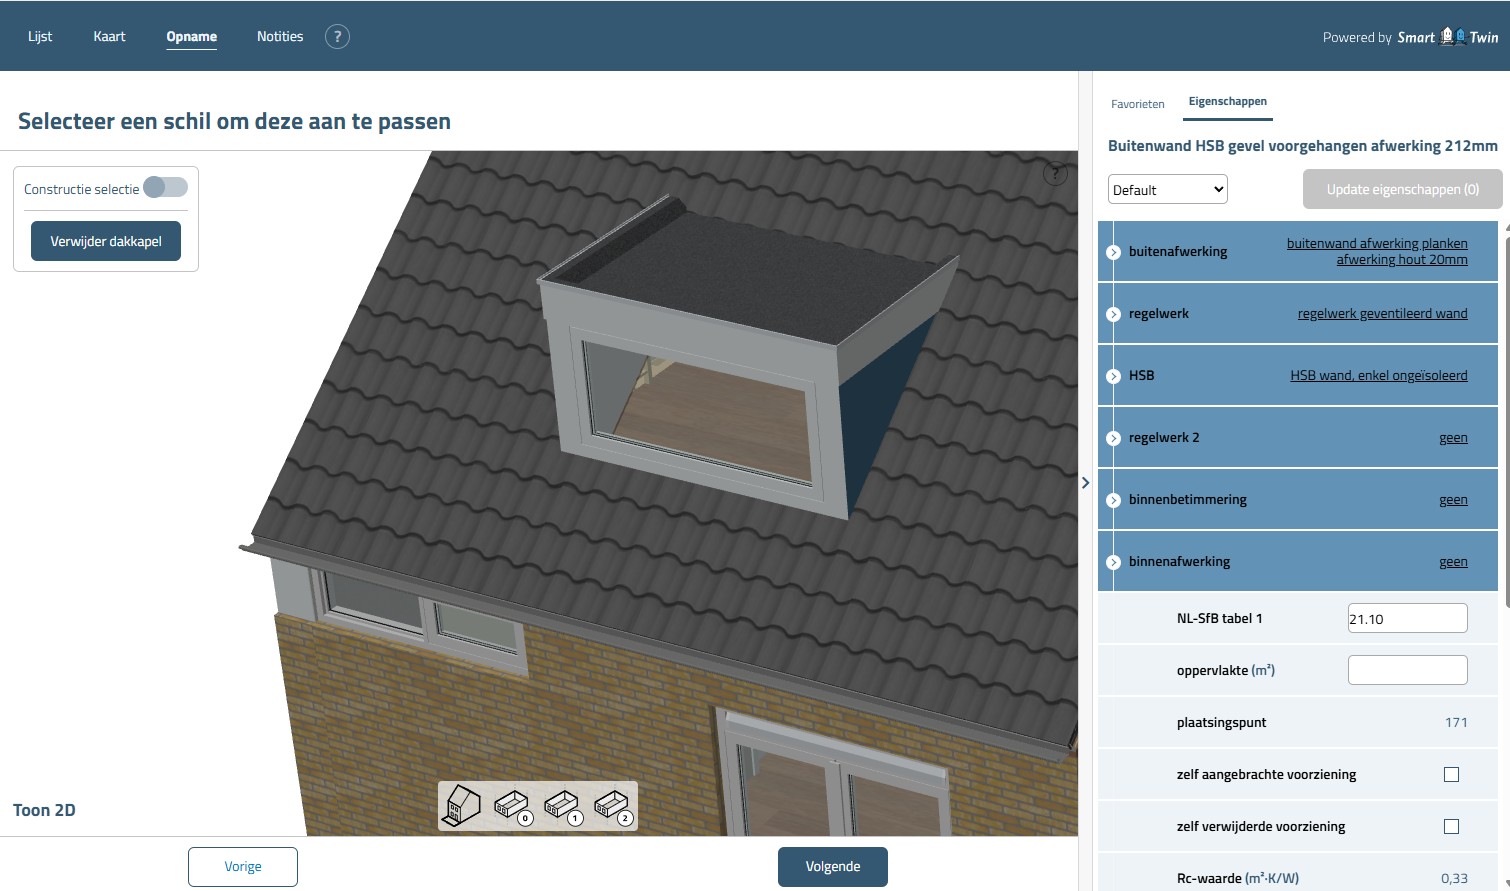Collapse properties panel with side arrow

click(x=1085, y=483)
